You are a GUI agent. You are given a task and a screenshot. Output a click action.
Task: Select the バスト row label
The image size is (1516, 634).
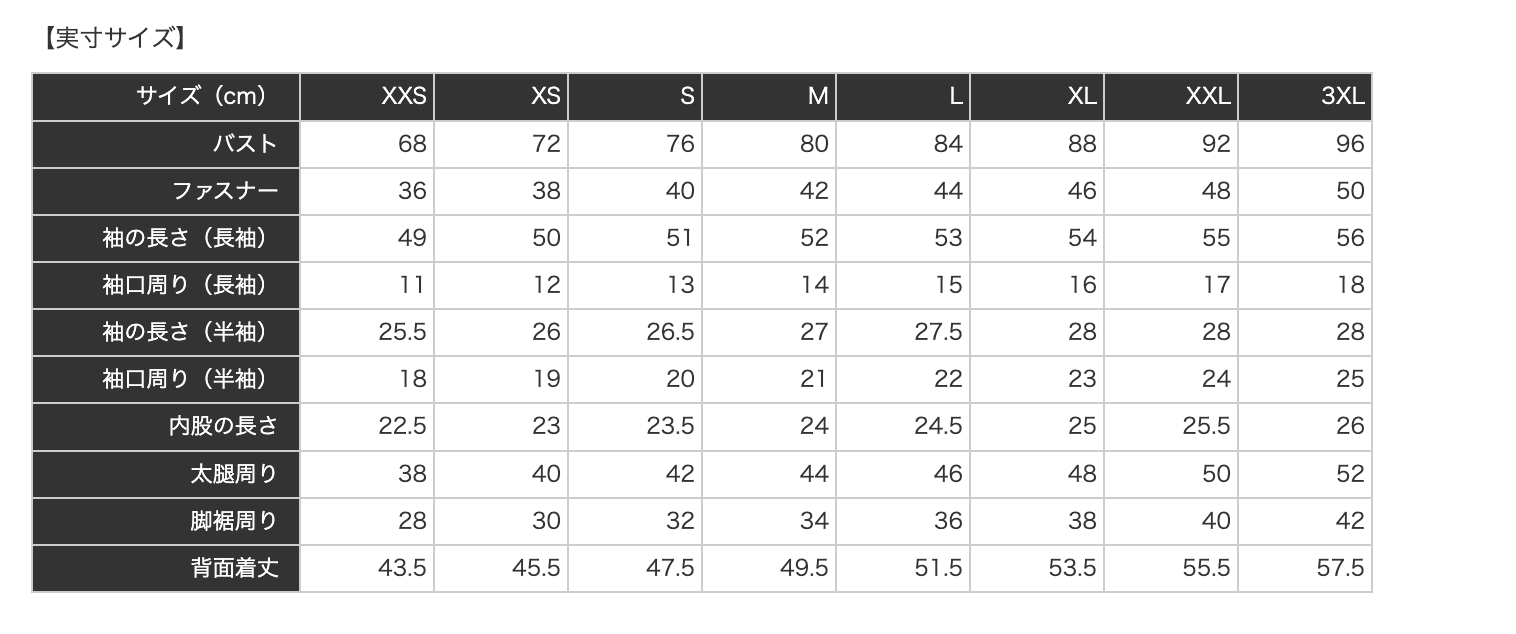(245, 144)
